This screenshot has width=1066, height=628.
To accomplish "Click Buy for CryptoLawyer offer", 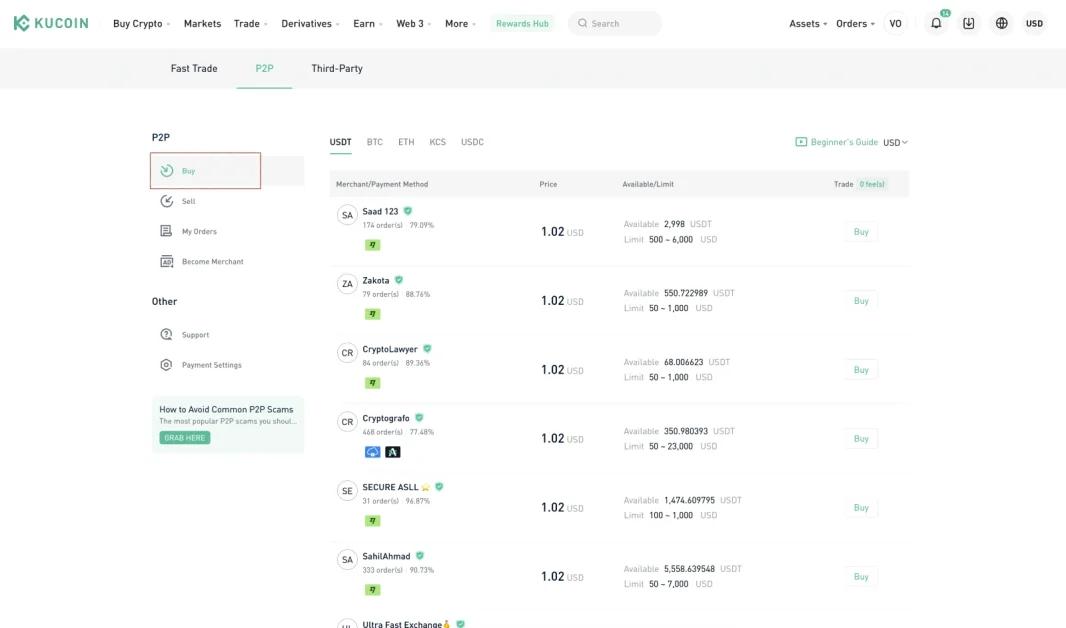I will [861, 370].
